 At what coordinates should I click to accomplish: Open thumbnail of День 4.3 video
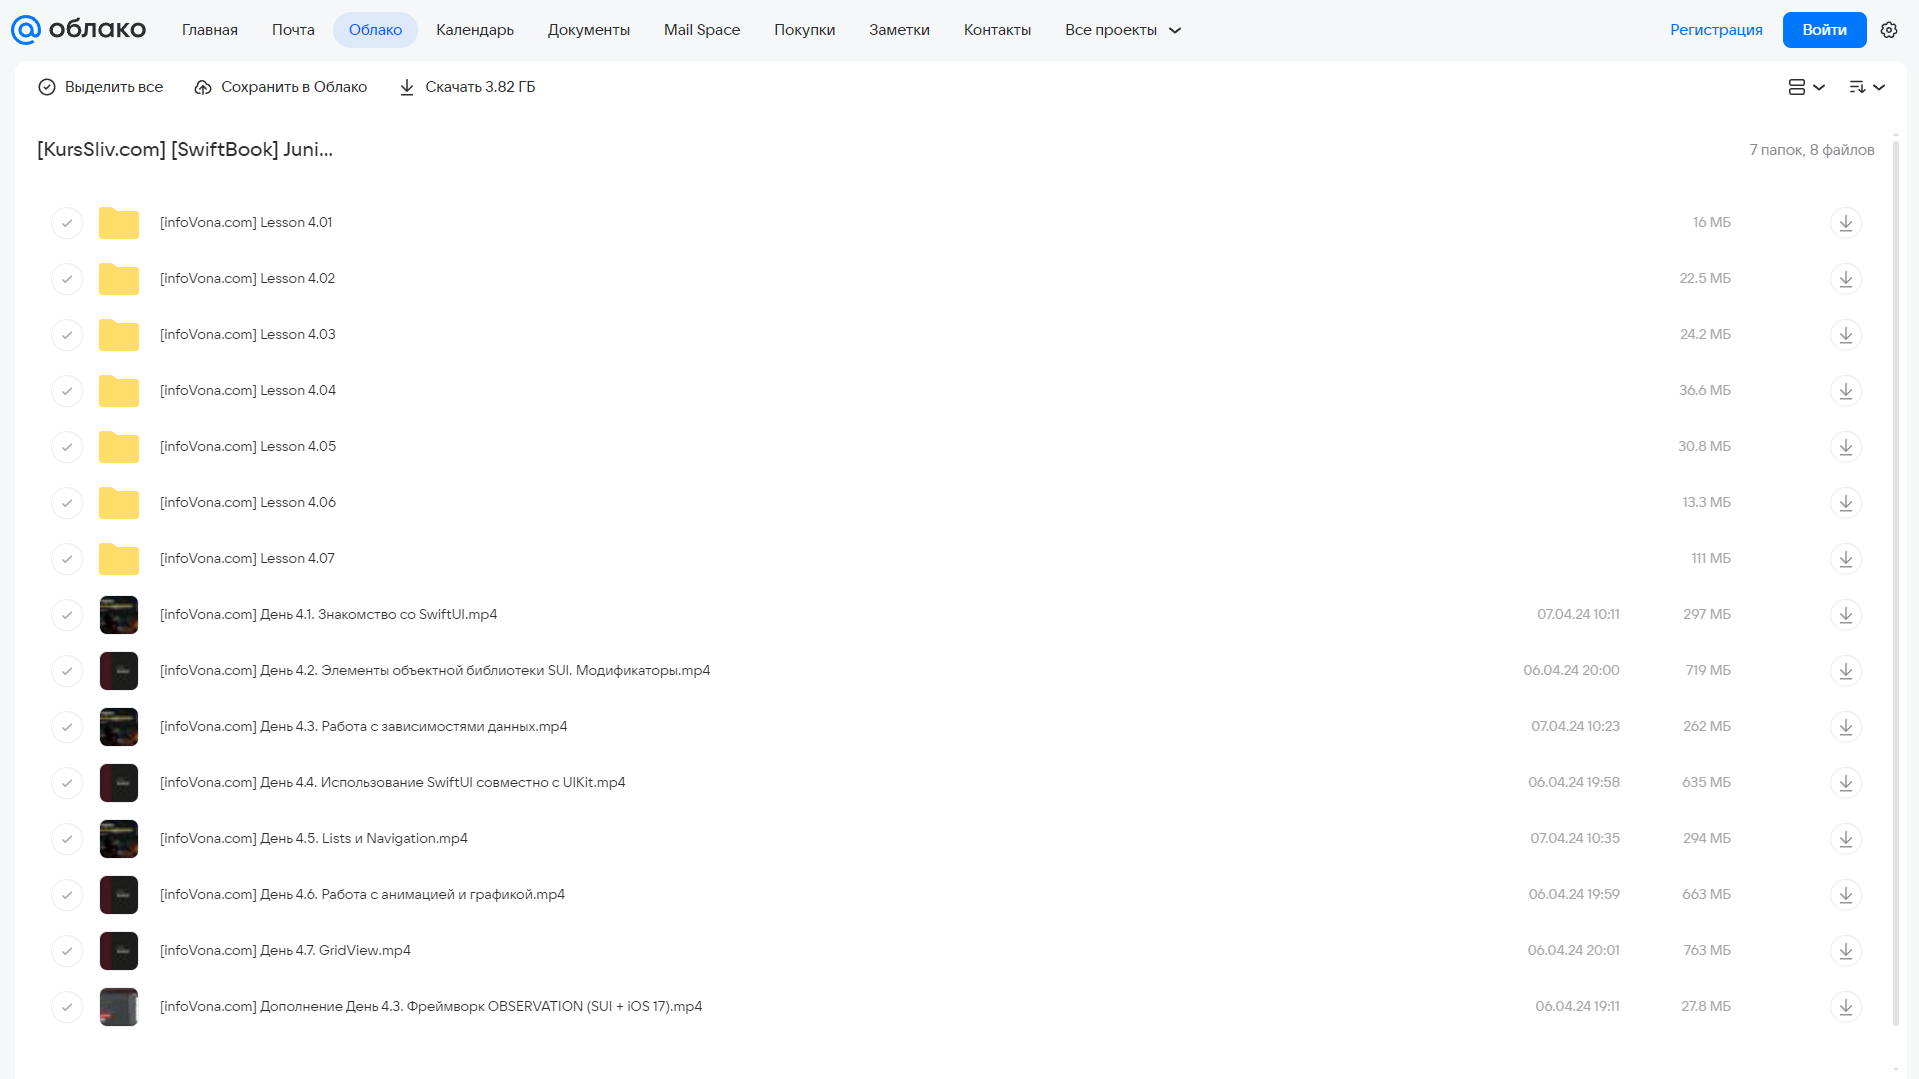point(118,726)
